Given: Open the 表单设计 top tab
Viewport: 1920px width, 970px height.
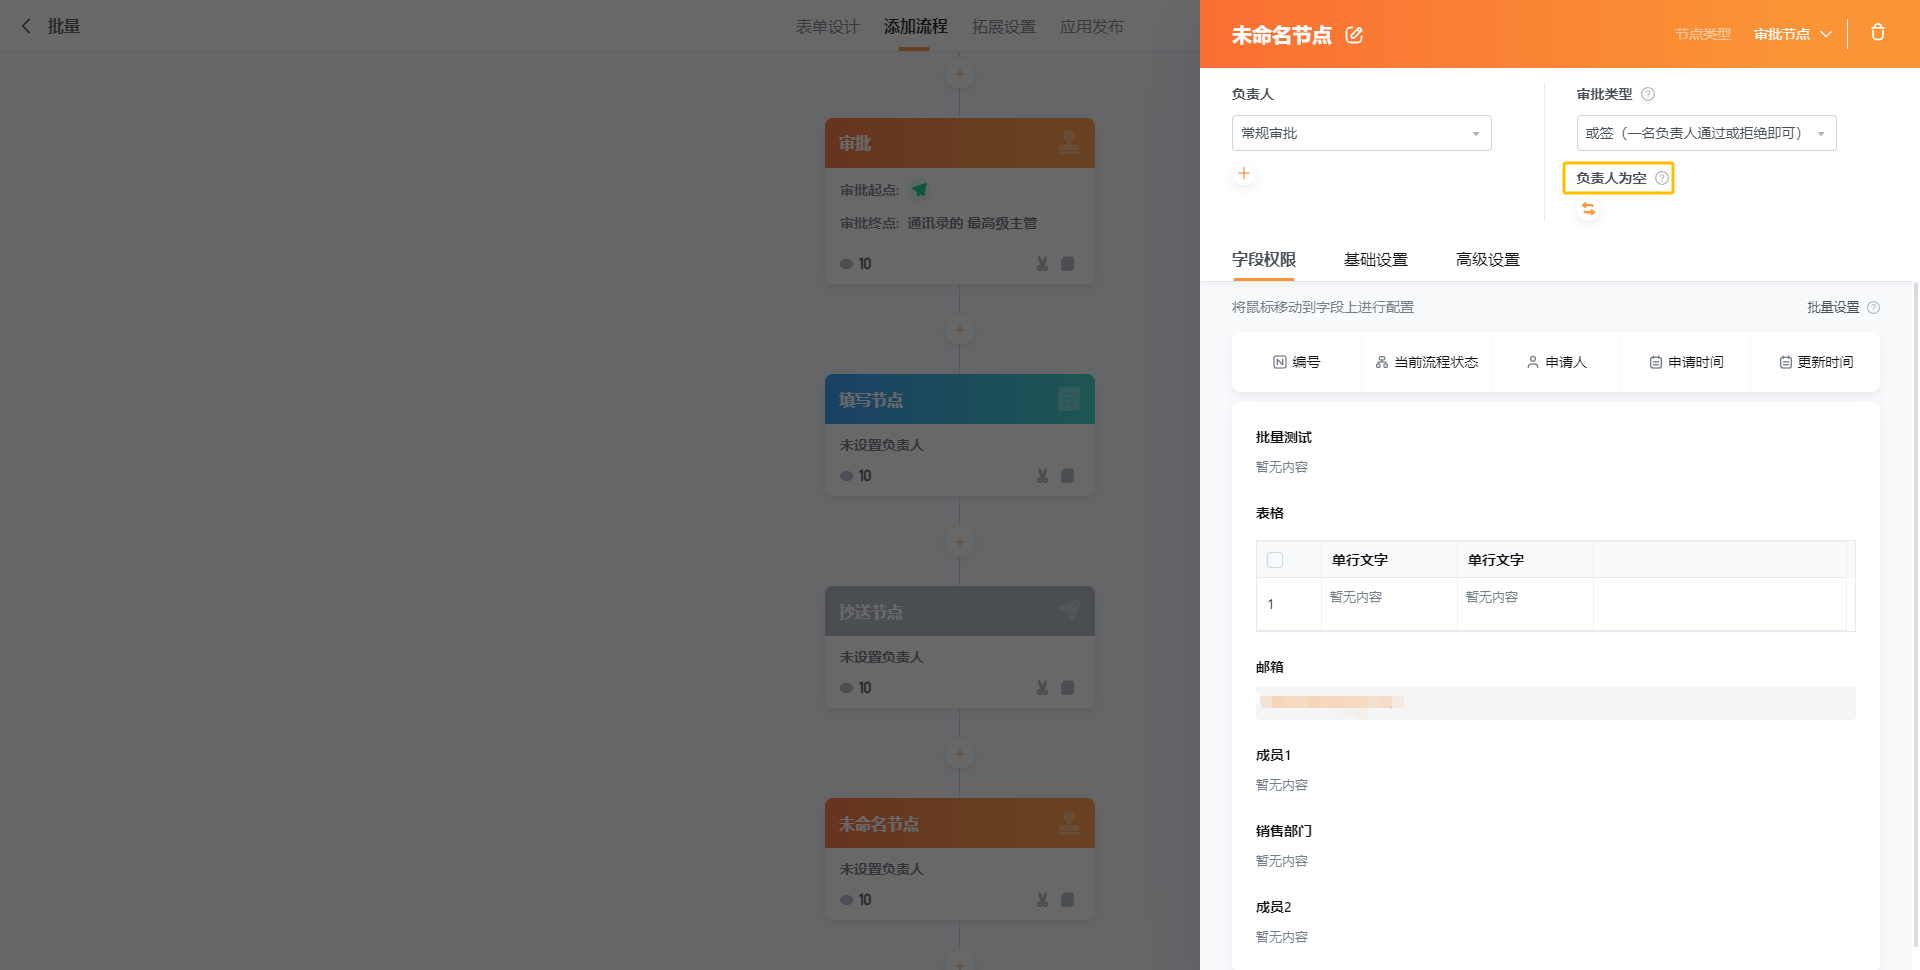Looking at the screenshot, I should click(x=827, y=27).
